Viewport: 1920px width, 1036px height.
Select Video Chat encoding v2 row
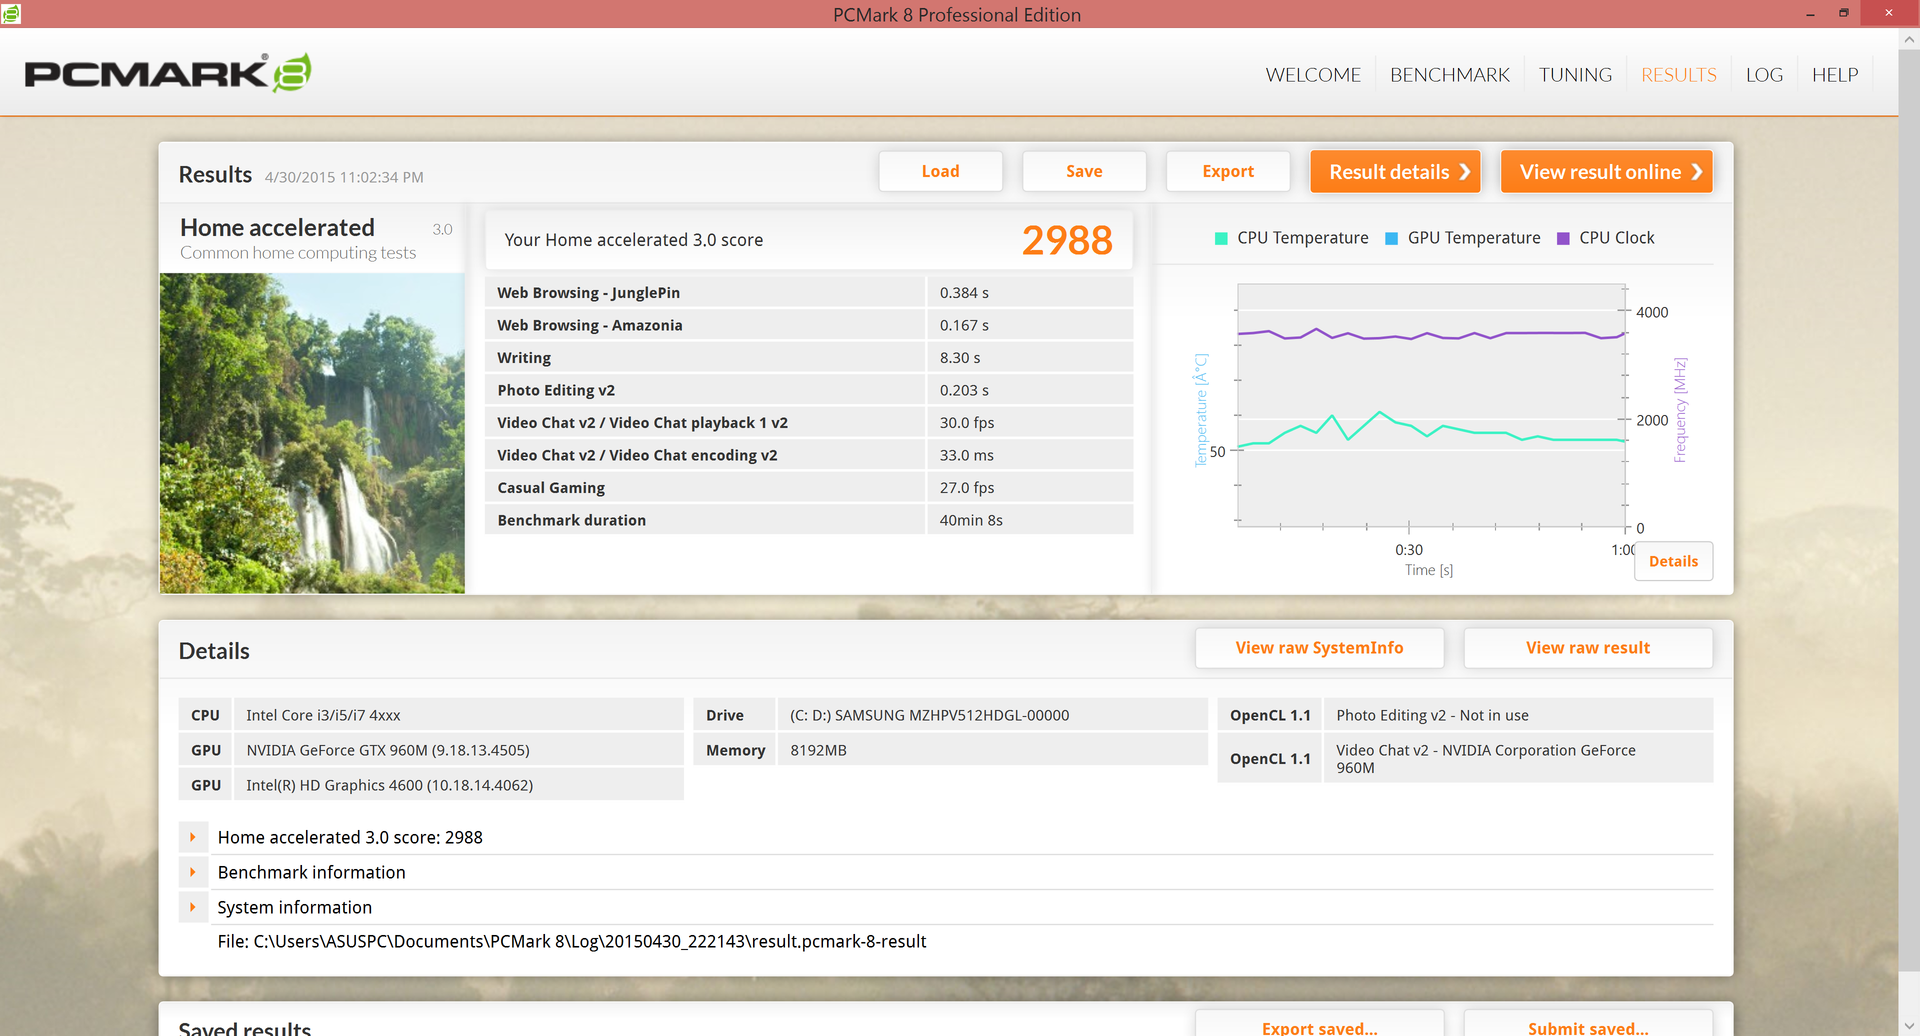tap(809, 455)
